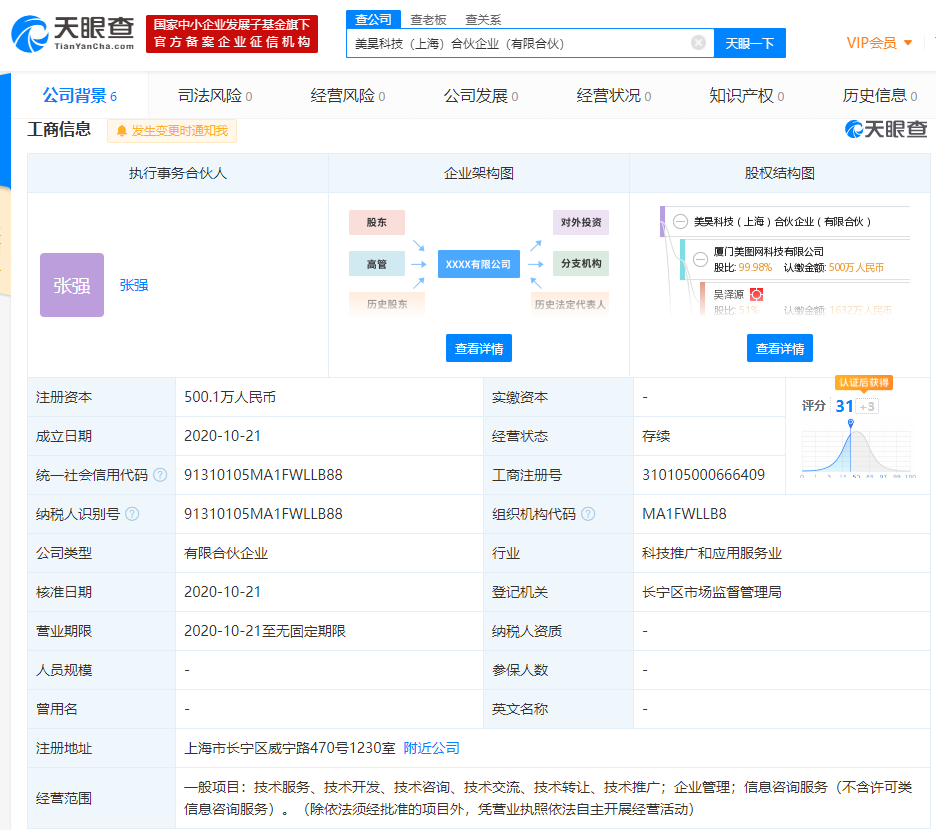Click organization code MA1FWLLB8
936x830 pixels.
pyautogui.click(x=684, y=514)
